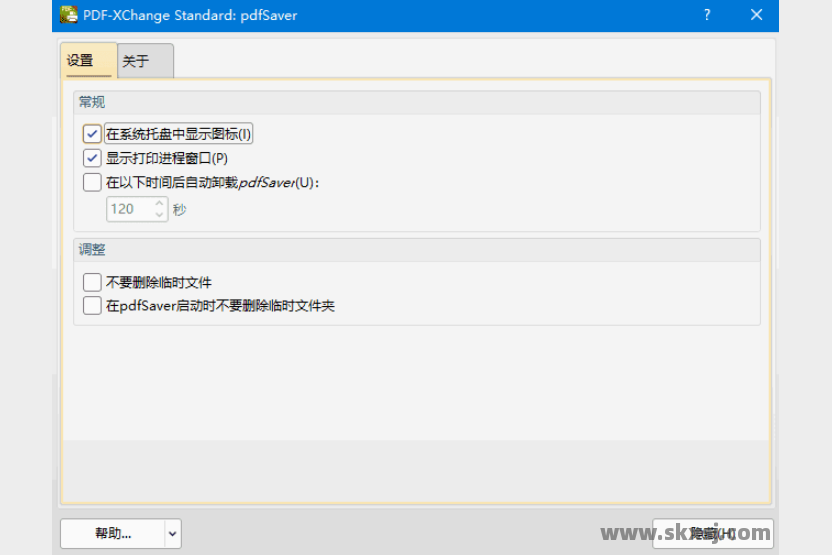832x555 pixels.
Task: Open the 关于 tab
Action: (145, 61)
